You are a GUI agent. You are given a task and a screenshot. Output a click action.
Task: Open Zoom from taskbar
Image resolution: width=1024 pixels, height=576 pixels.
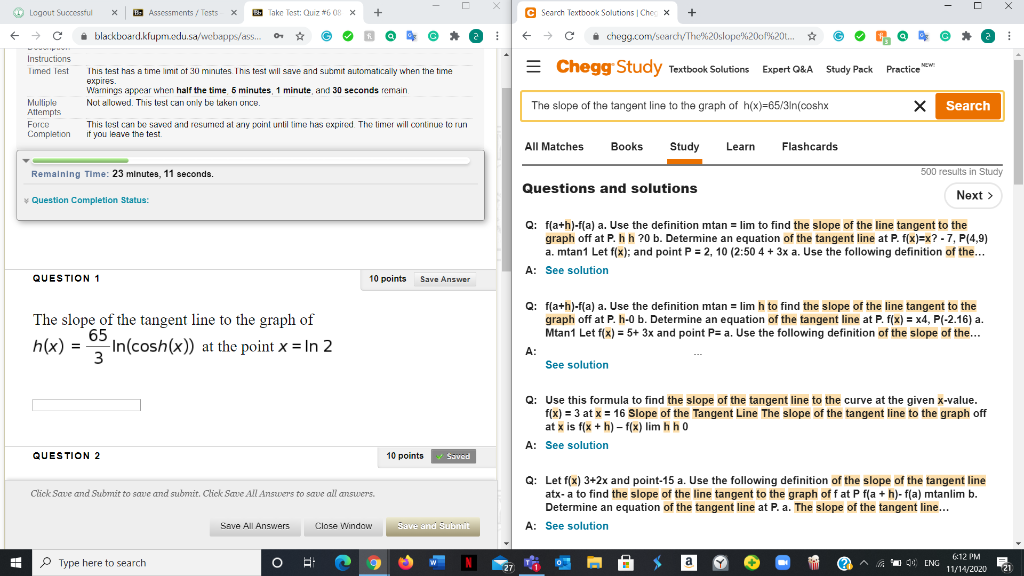click(782, 562)
